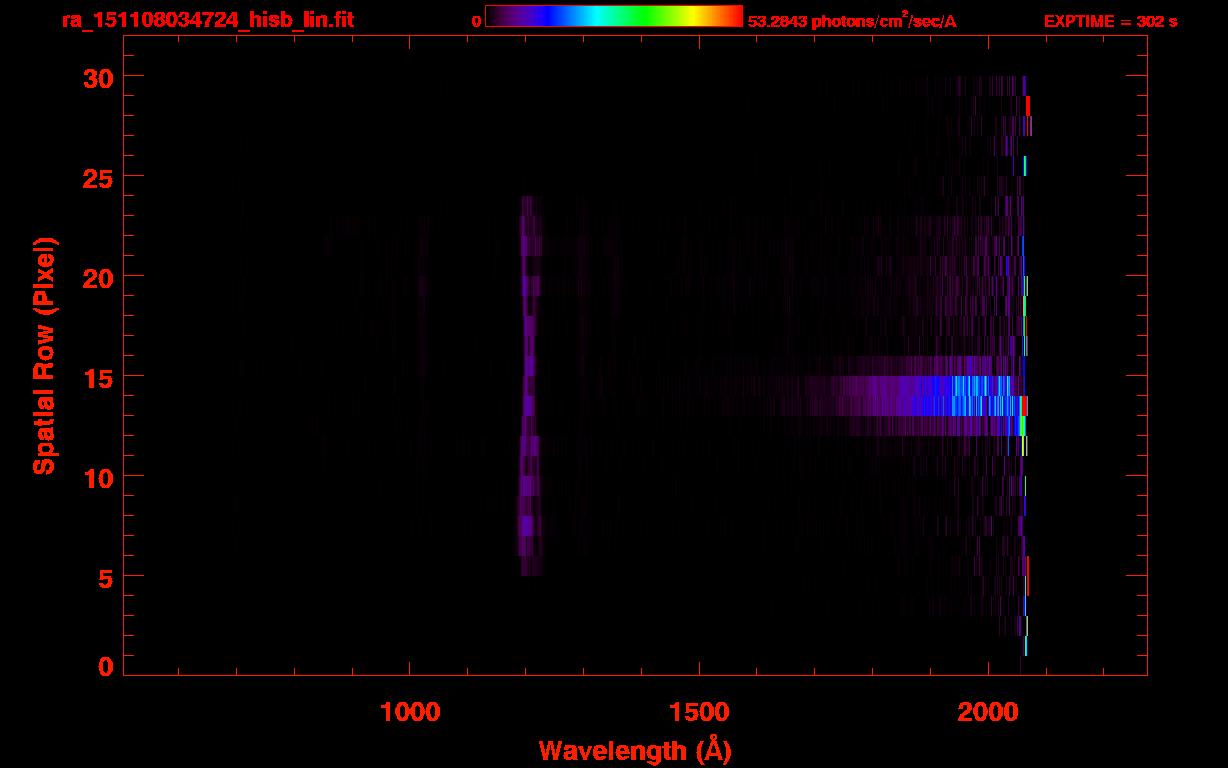Click the 53.2843 photons/cm²/sec/A maximum label
Viewport: 1228px width, 768px height.
tap(852, 21)
